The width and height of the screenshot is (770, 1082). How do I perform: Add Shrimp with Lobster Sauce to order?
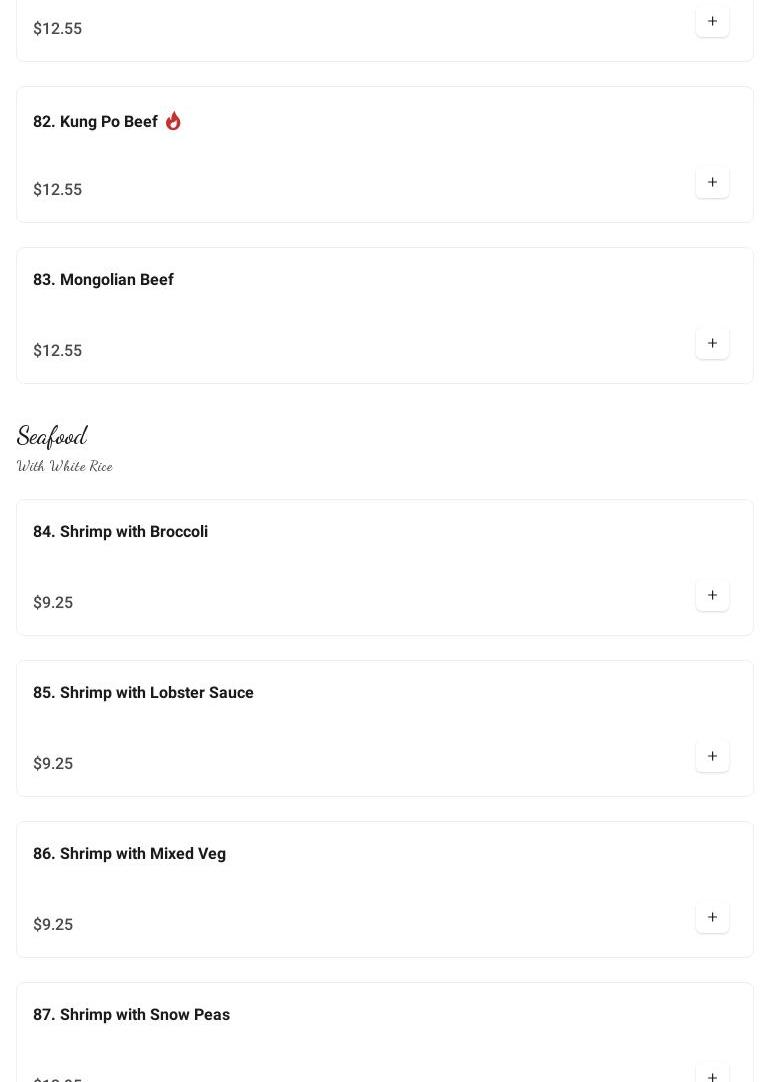[x=712, y=756]
